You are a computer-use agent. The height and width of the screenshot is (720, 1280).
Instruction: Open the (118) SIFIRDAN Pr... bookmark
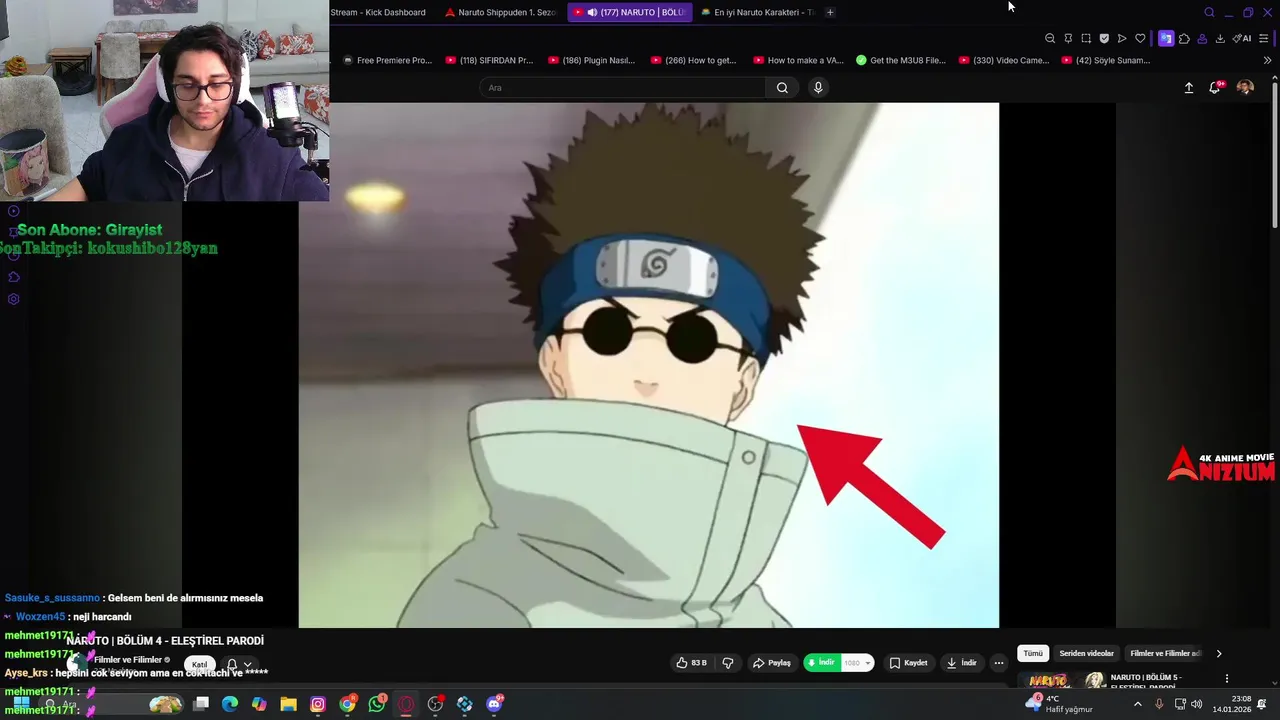[490, 60]
